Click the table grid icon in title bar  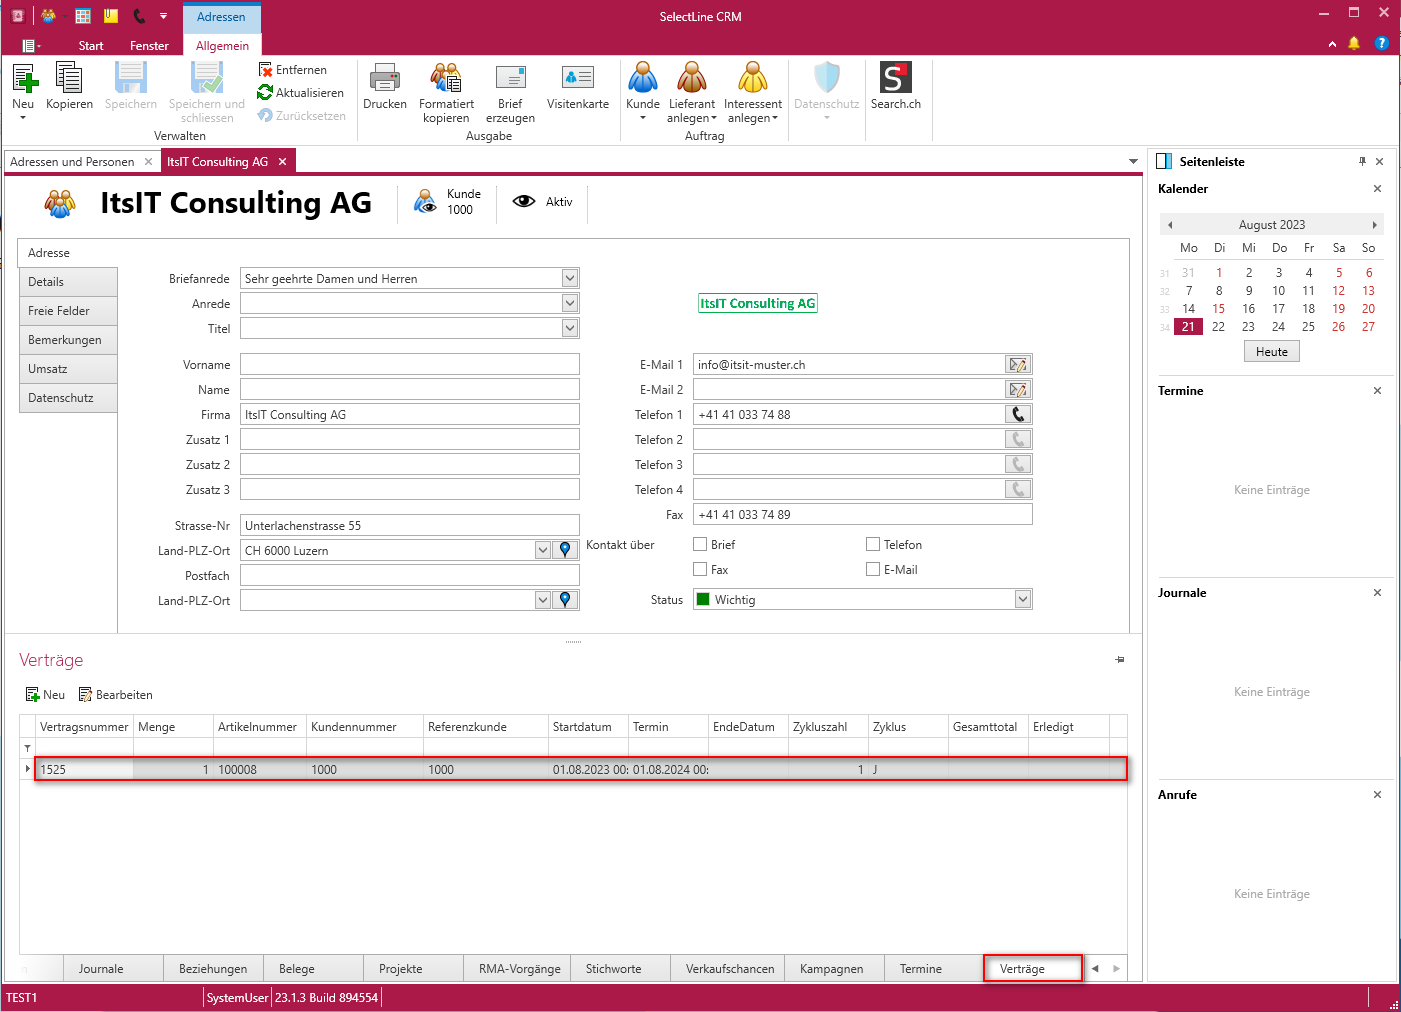pos(83,16)
